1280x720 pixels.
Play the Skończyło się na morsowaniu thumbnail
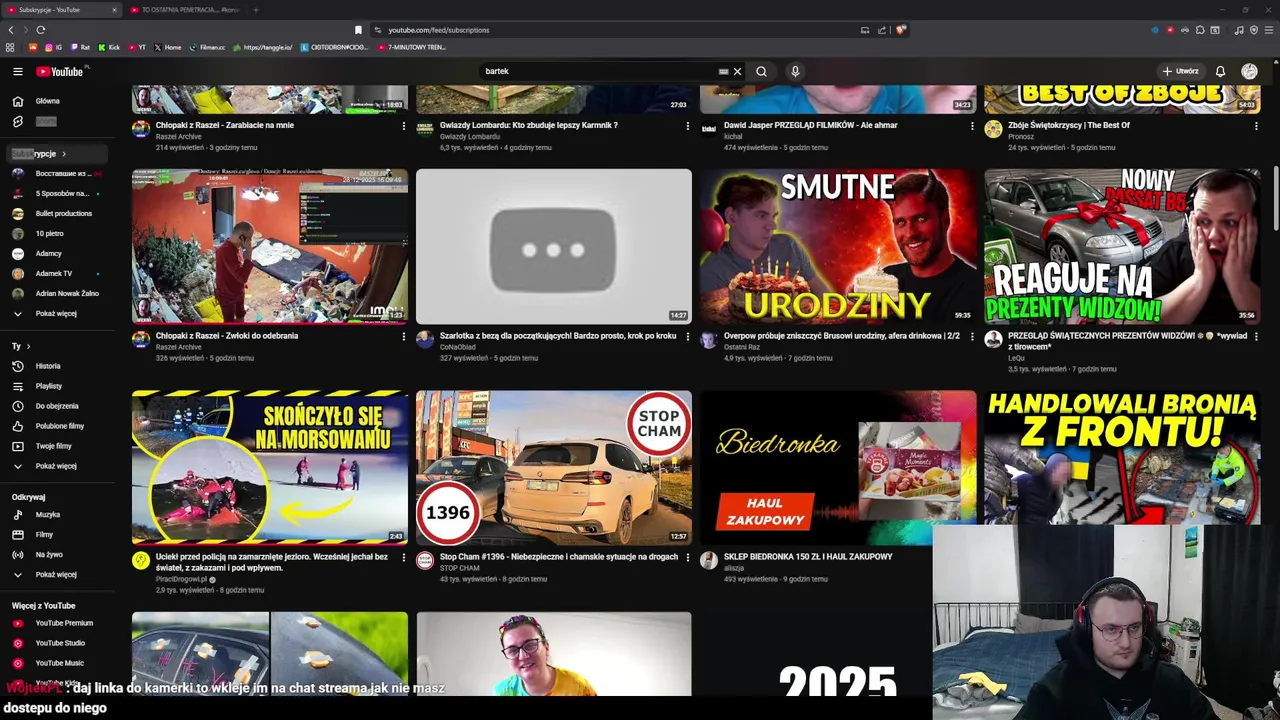(270, 467)
